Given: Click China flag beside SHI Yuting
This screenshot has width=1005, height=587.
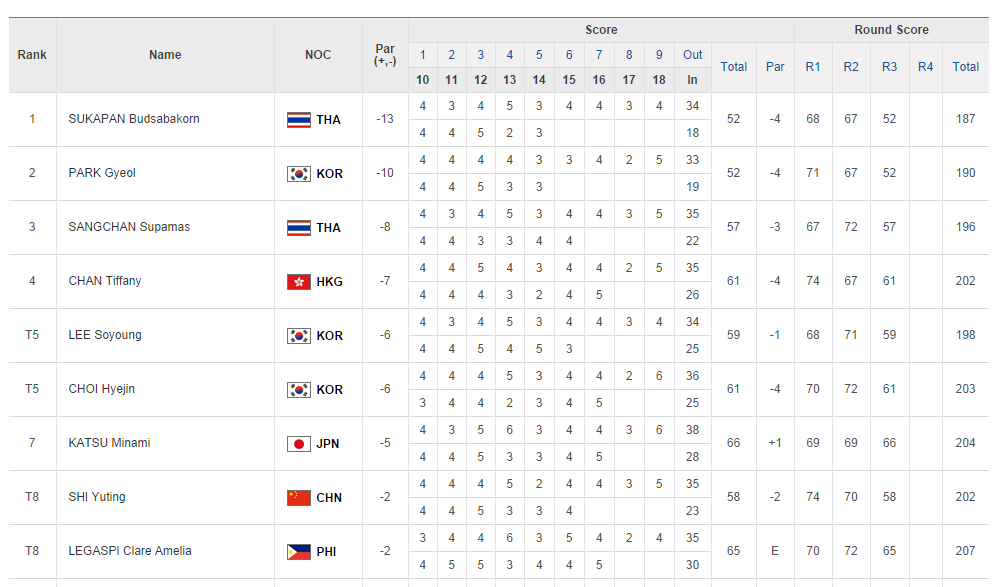Looking at the screenshot, I should coord(299,498).
